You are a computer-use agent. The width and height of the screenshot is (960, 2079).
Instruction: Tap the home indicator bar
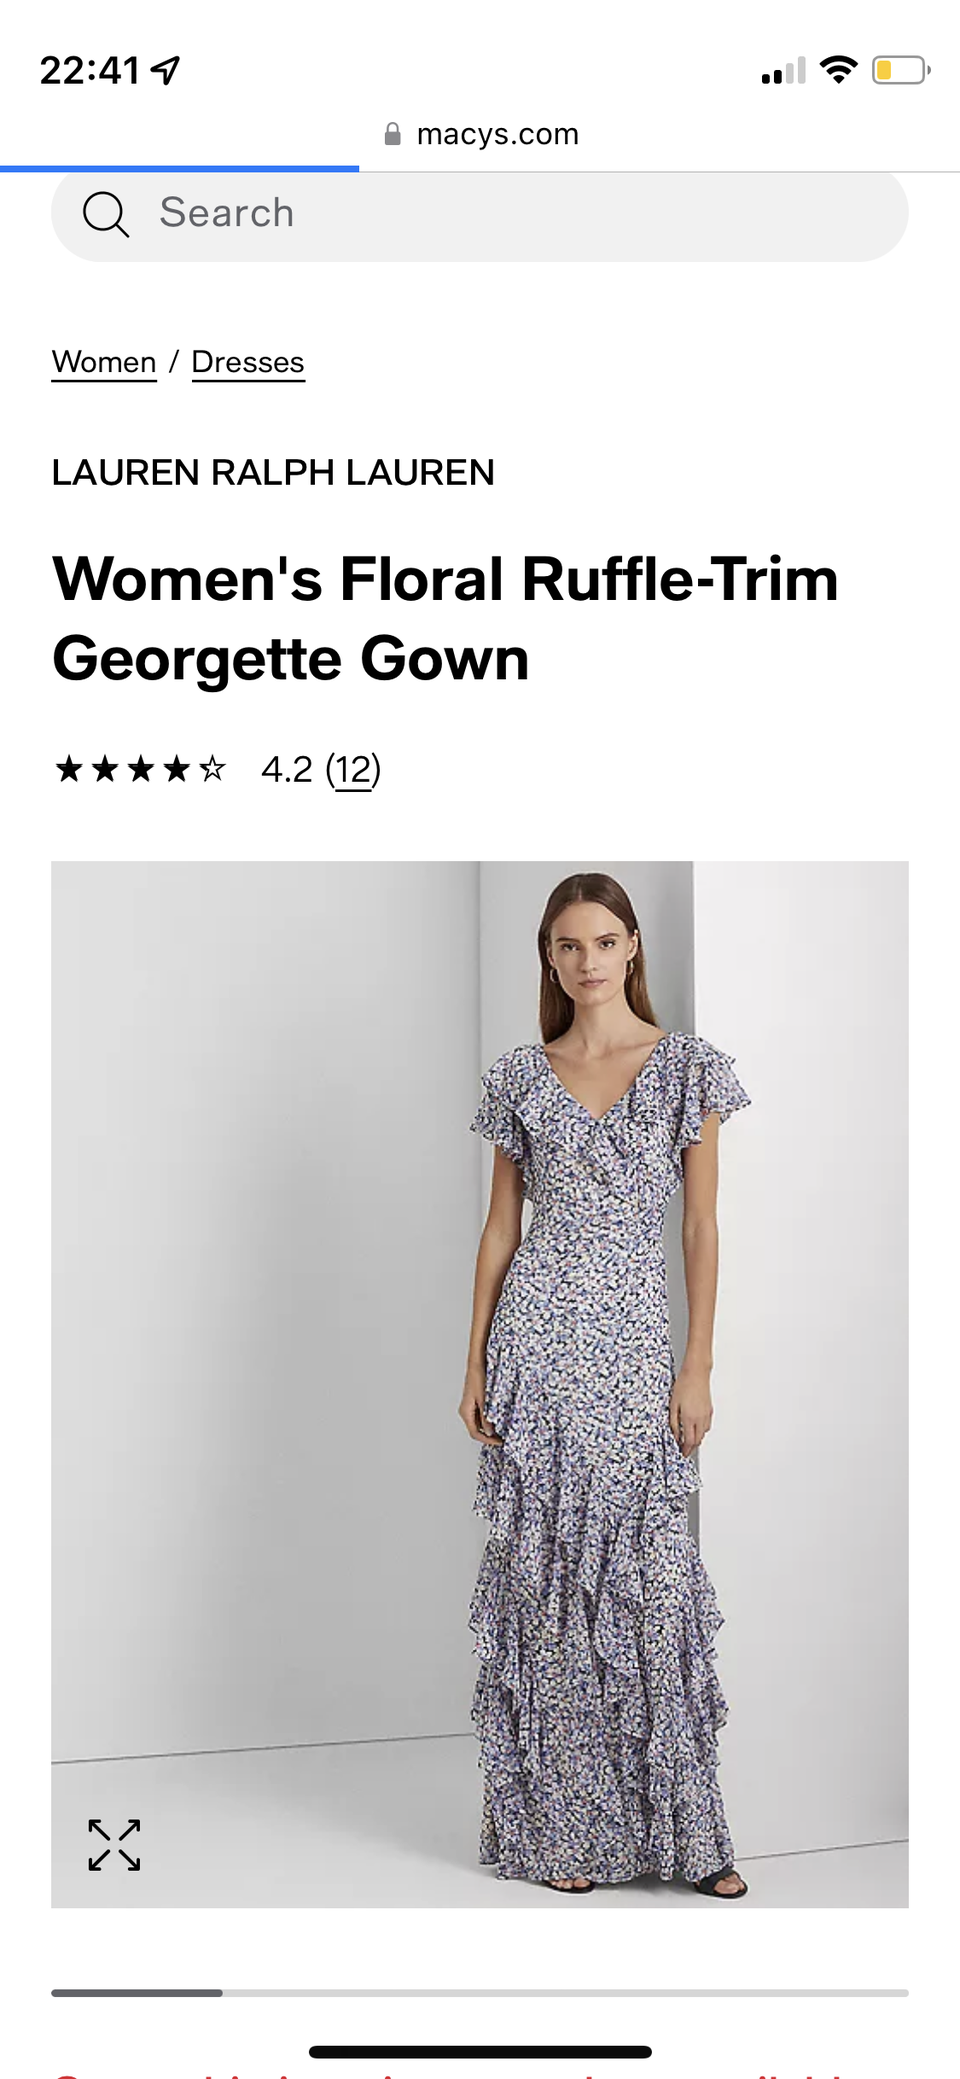pyautogui.click(x=480, y=2052)
